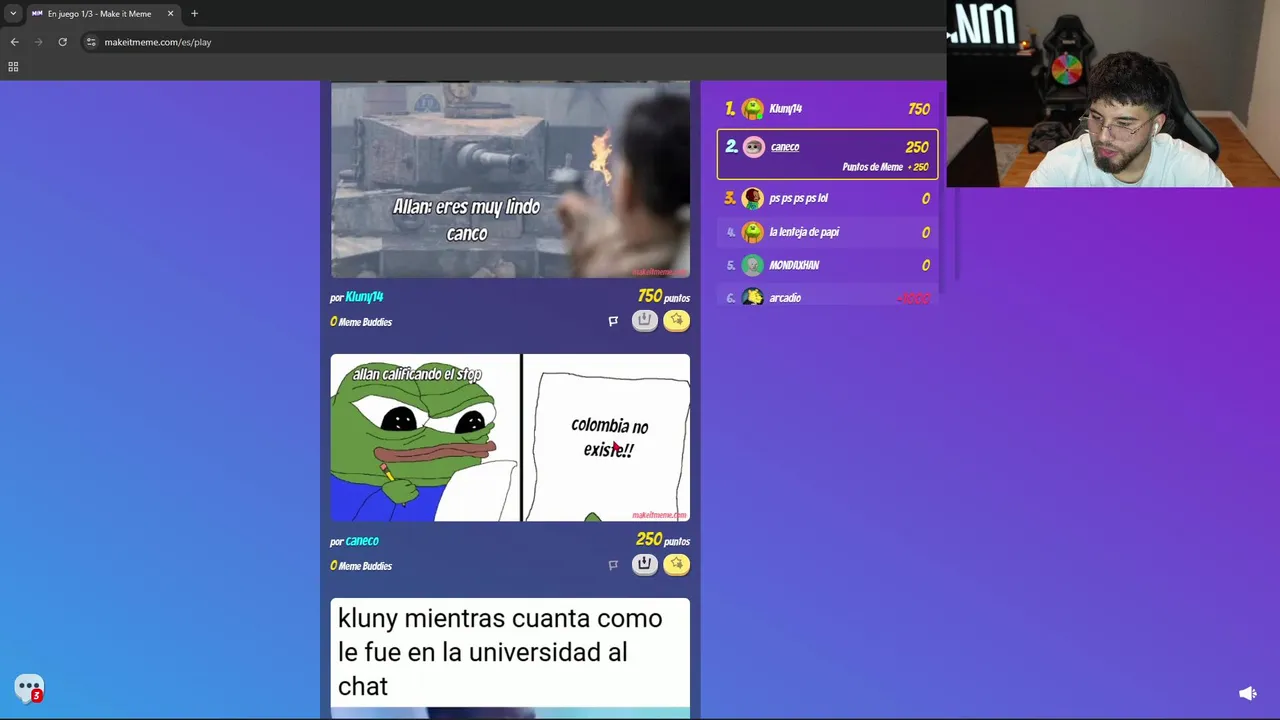Viewport: 1280px width, 720px height.
Task: Select the ps ps ps lol name
Action: tap(798, 198)
